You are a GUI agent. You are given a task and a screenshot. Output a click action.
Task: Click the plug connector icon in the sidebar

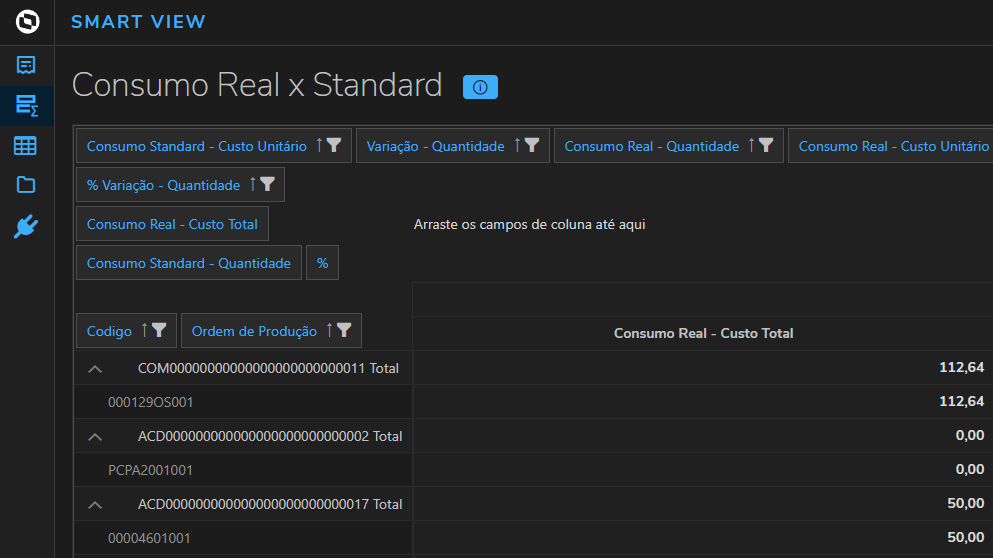[26, 226]
